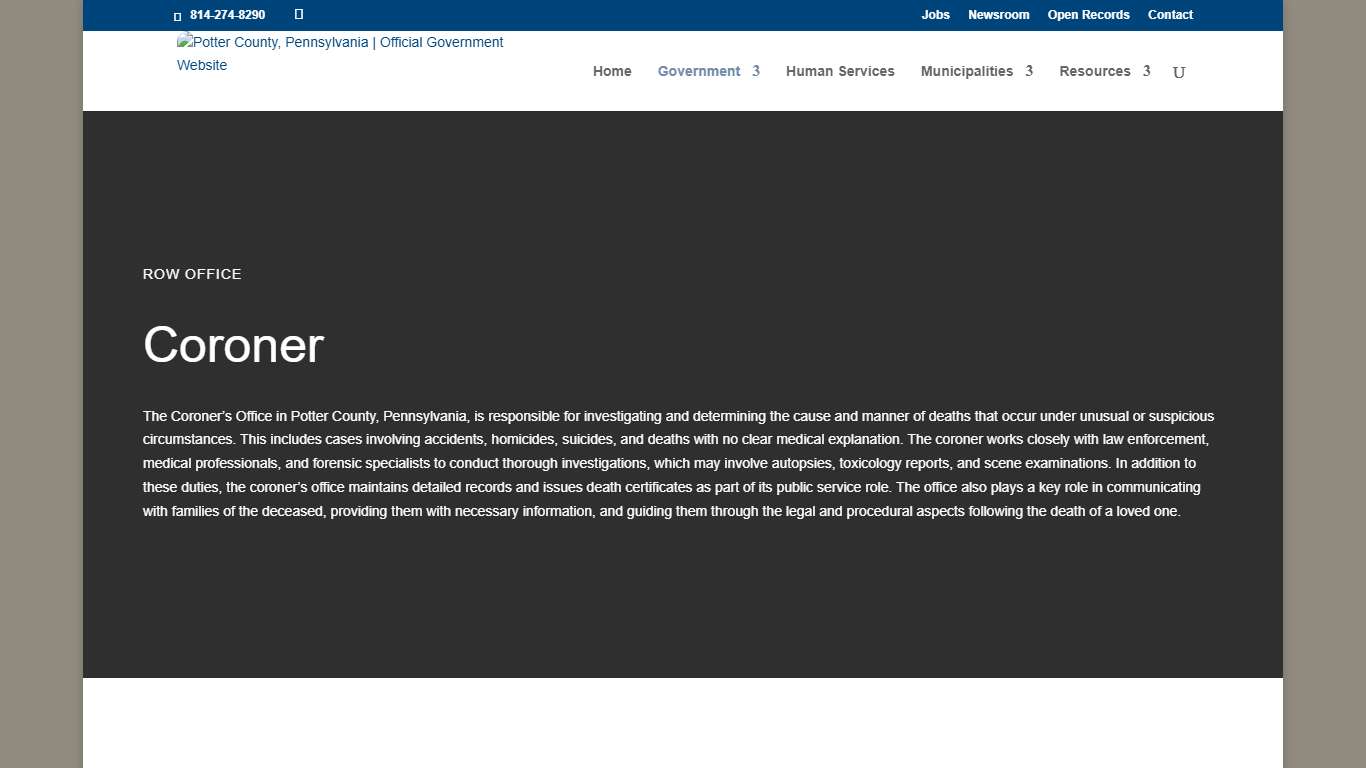Call the 814-274-8290 phone number link

tap(227, 15)
